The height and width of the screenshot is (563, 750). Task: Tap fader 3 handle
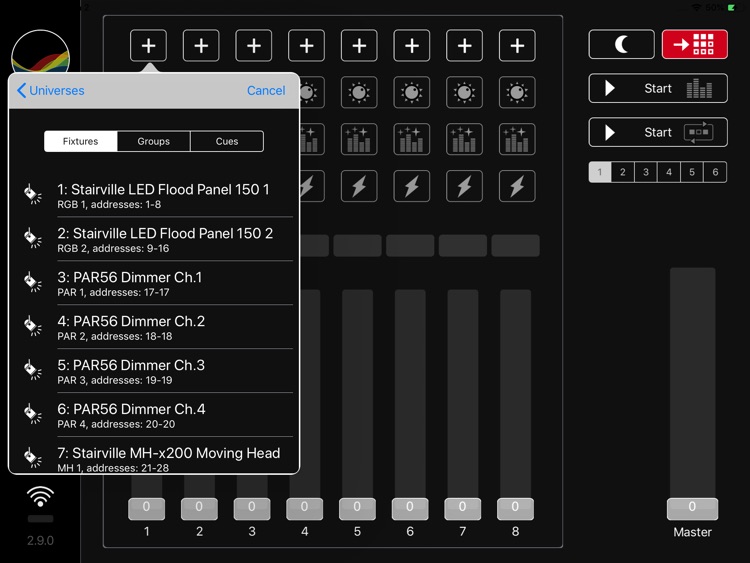252,508
